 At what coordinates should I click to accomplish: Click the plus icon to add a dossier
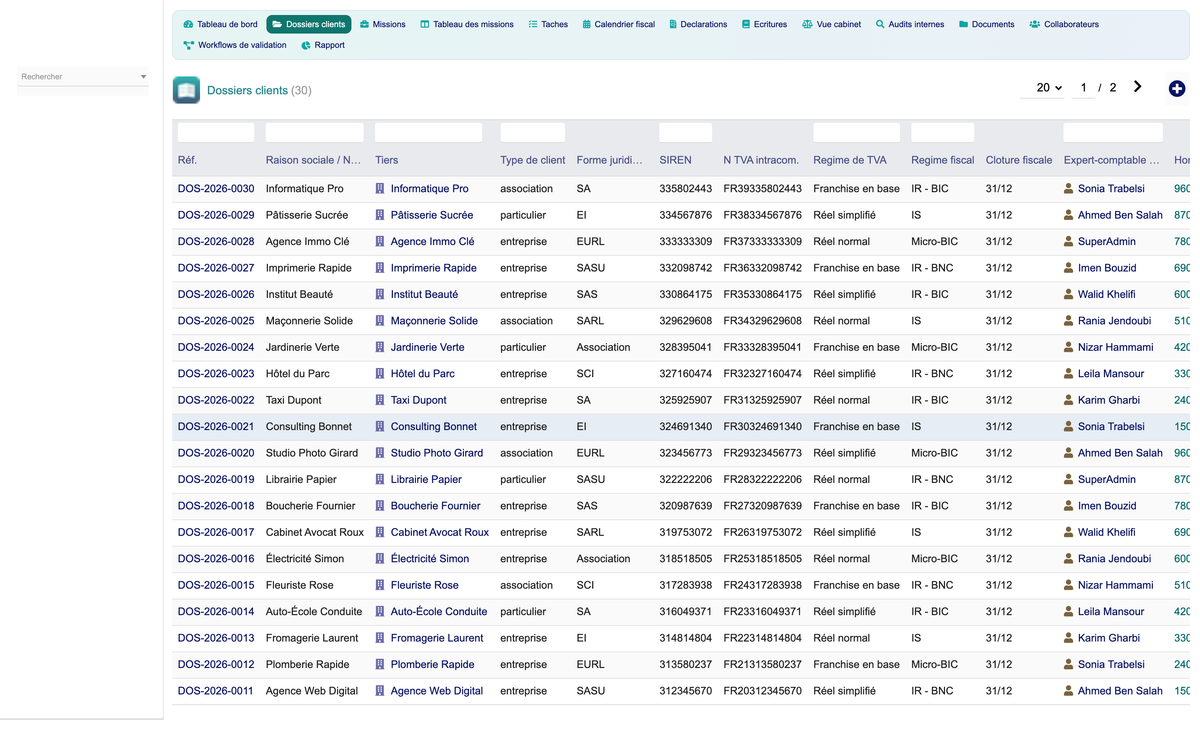1177,89
